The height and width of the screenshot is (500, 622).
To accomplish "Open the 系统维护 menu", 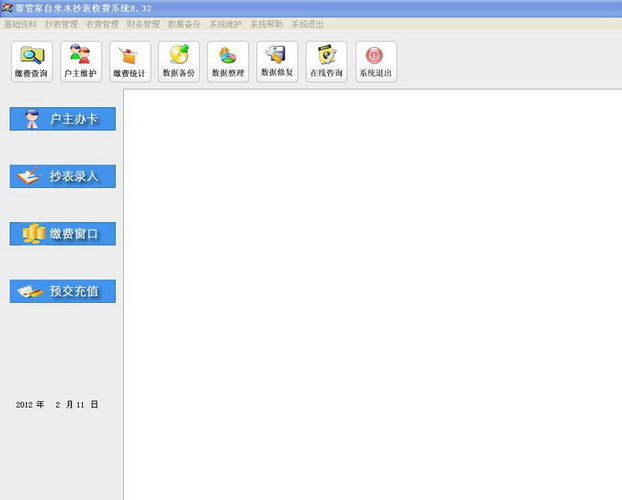I will [x=225, y=24].
